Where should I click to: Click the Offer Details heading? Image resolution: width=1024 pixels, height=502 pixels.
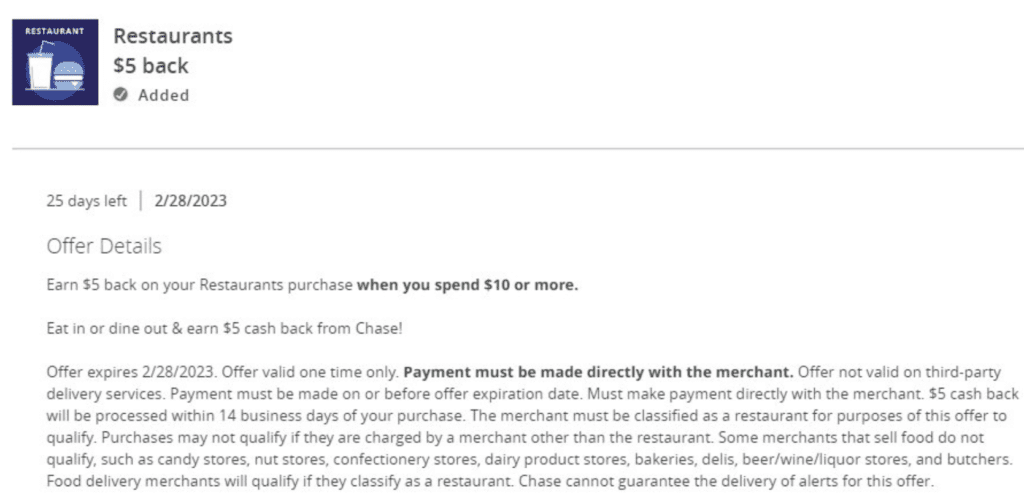tap(104, 246)
